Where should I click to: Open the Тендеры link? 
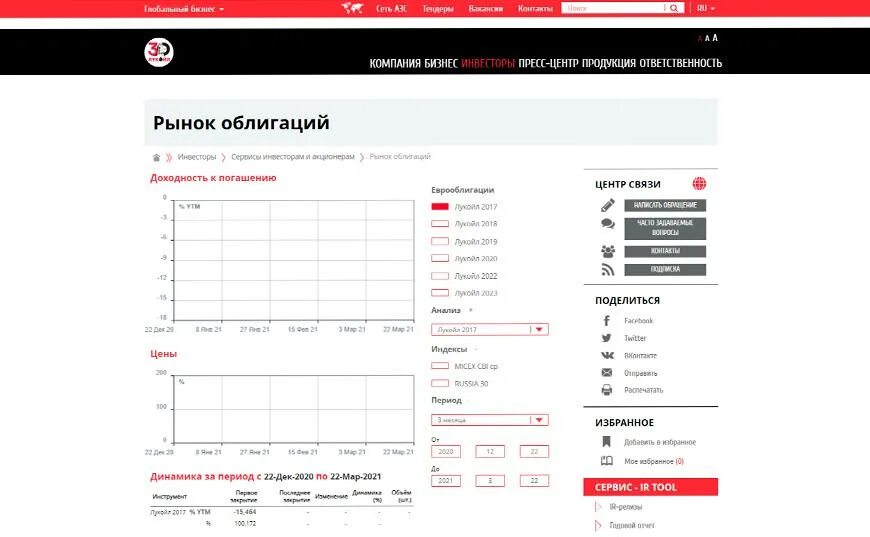[438, 8]
